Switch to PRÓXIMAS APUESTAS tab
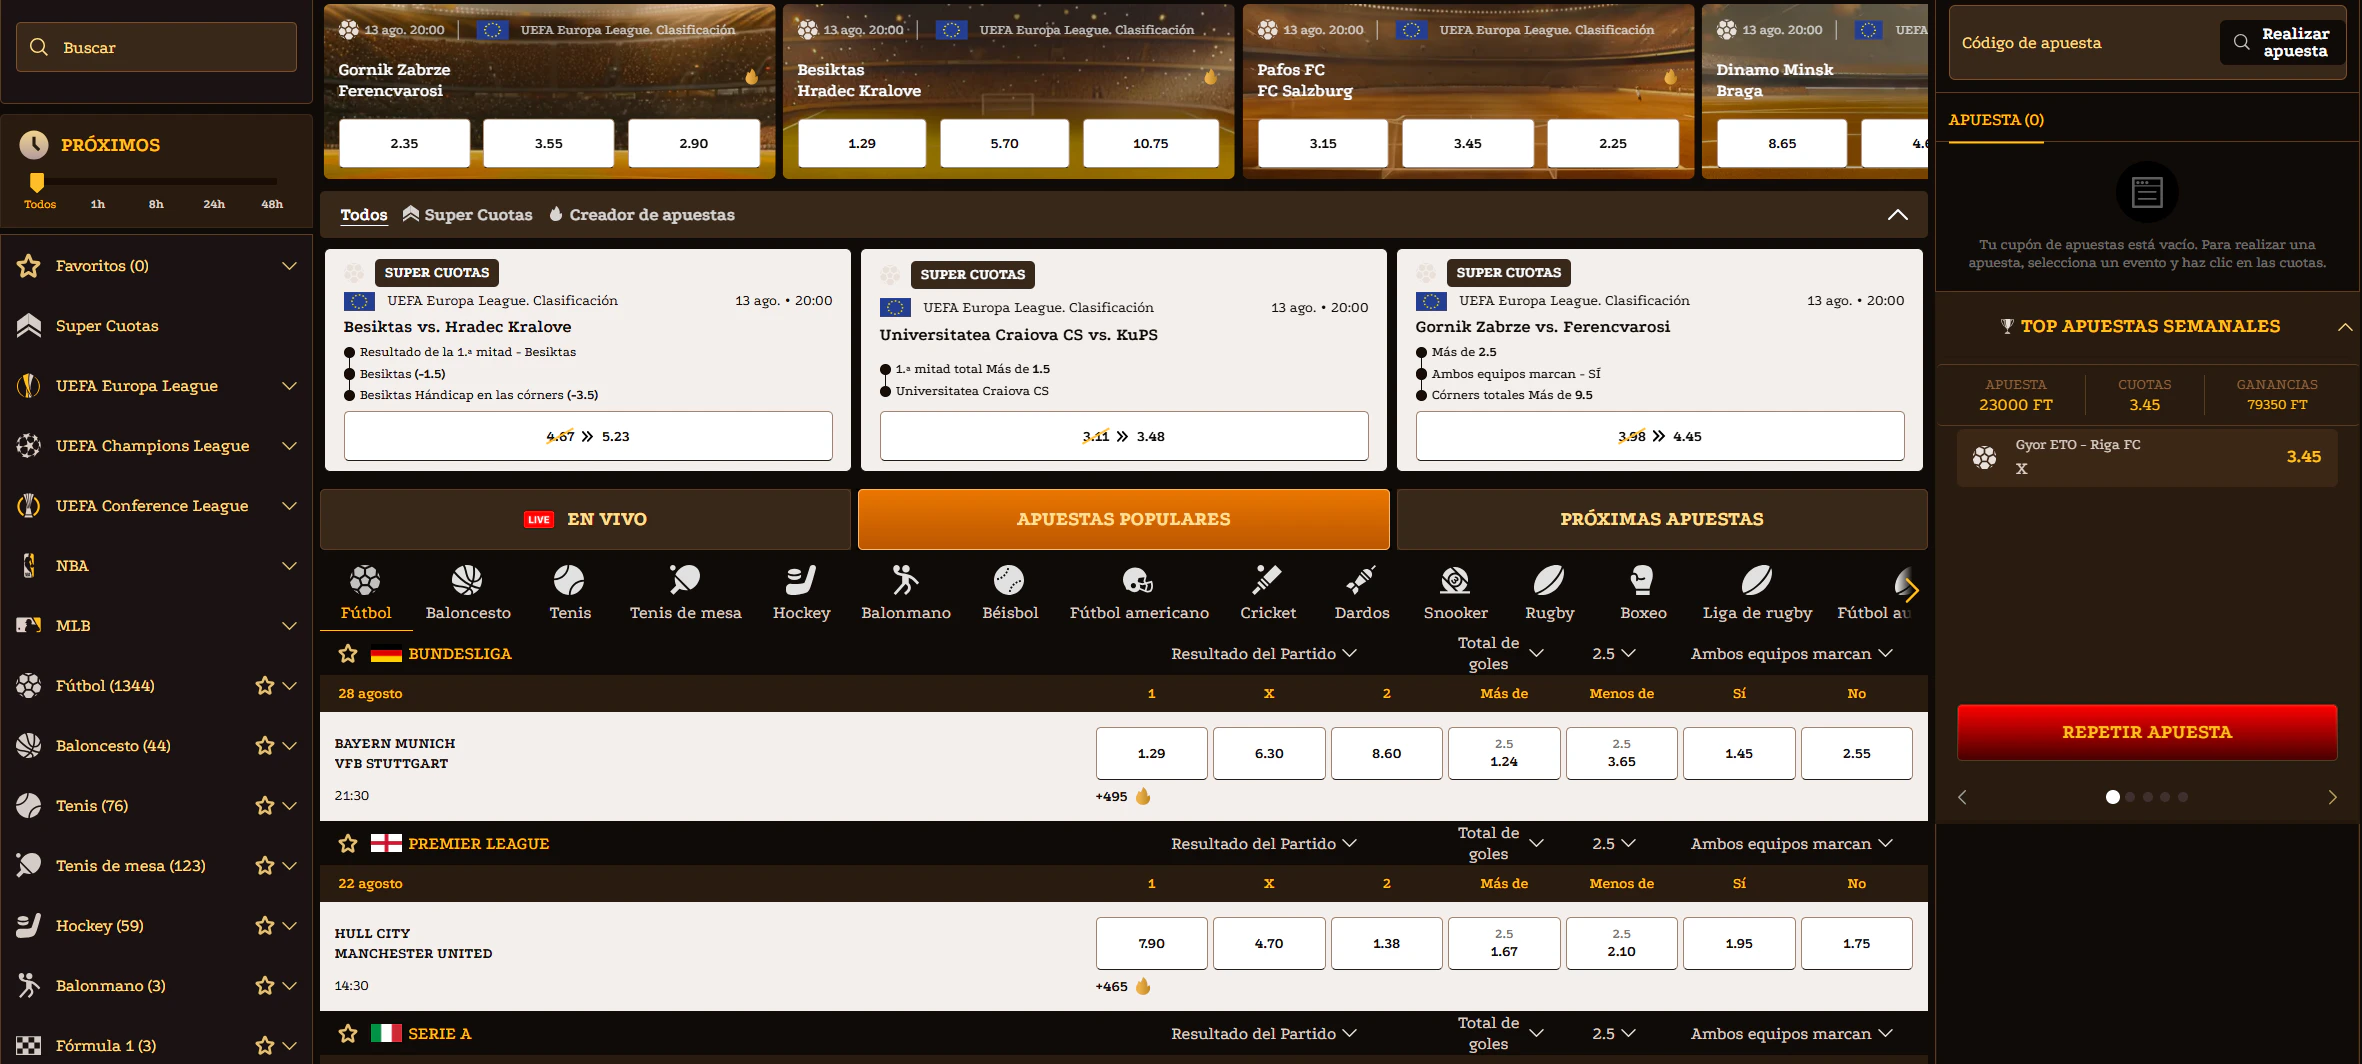2362x1064 pixels. pos(1662,519)
